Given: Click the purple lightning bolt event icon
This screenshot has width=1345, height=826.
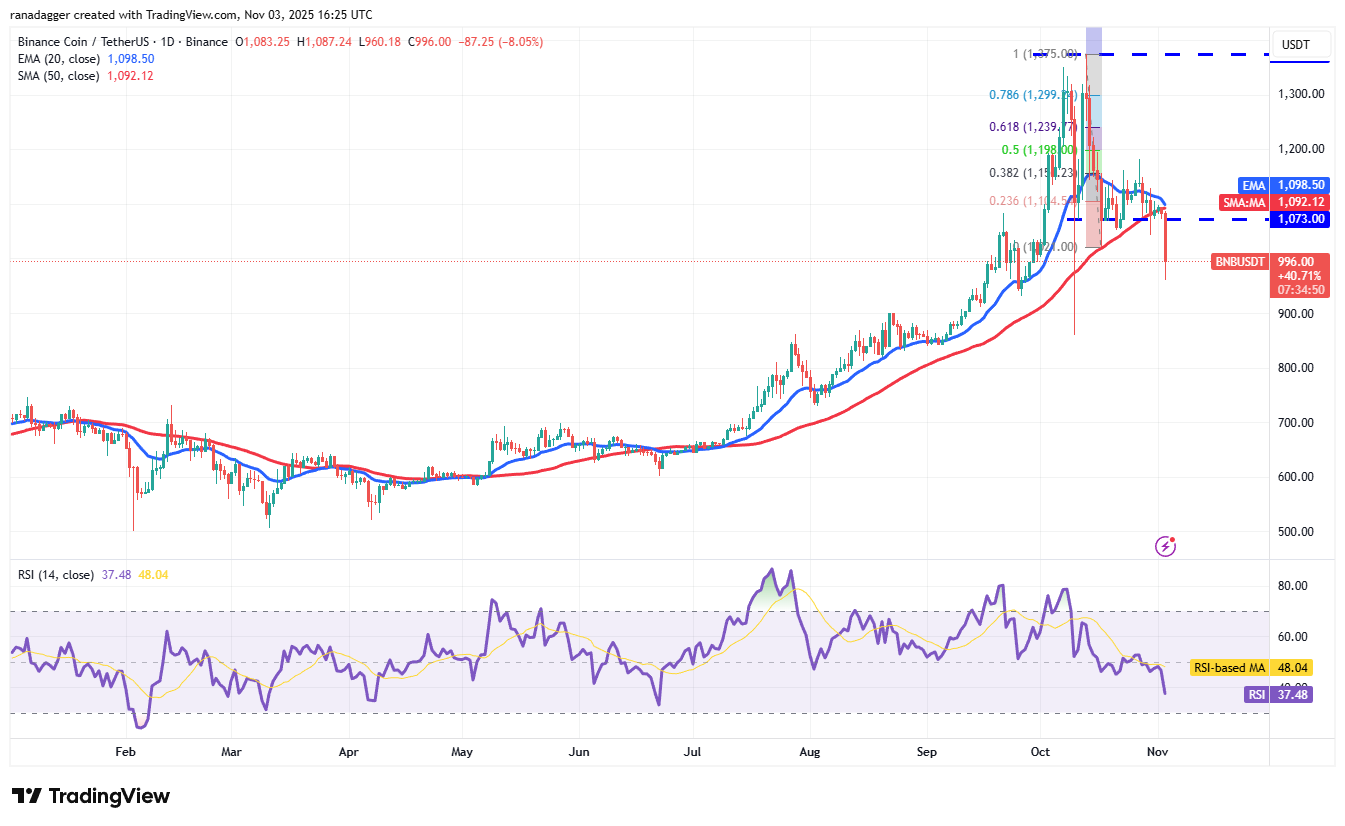Looking at the screenshot, I should click(1165, 546).
